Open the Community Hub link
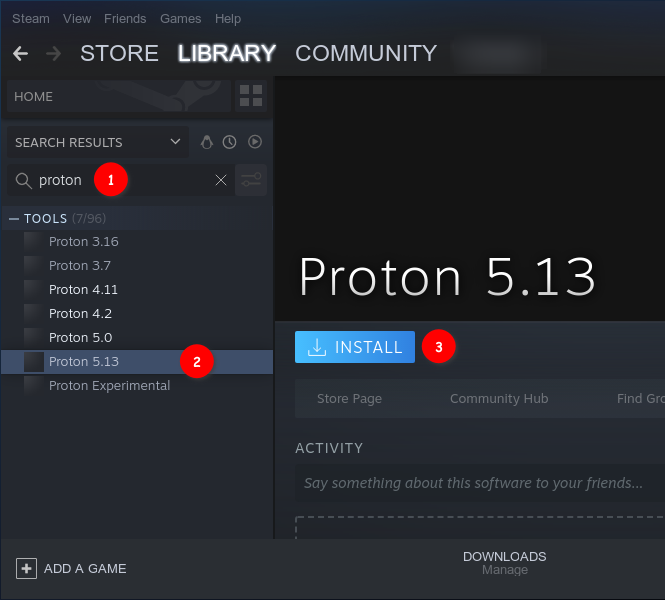Image resolution: width=665 pixels, height=600 pixels. point(499,399)
